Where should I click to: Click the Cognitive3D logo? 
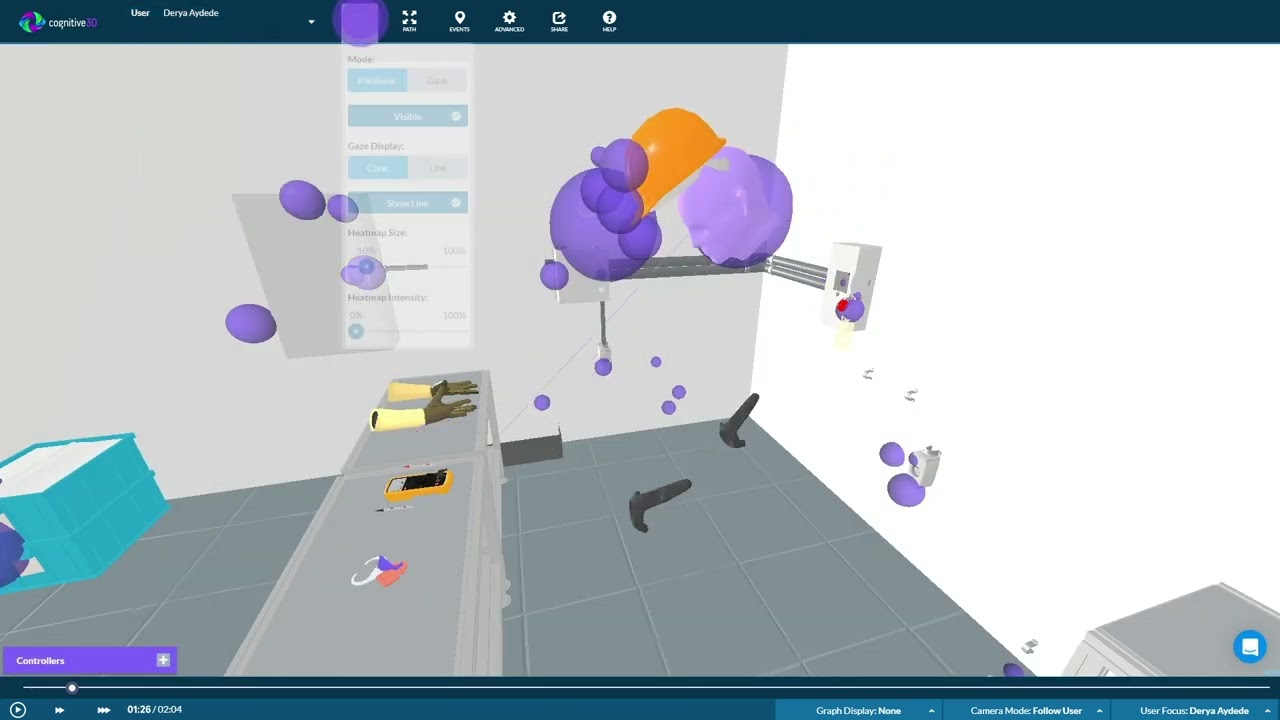click(58, 21)
